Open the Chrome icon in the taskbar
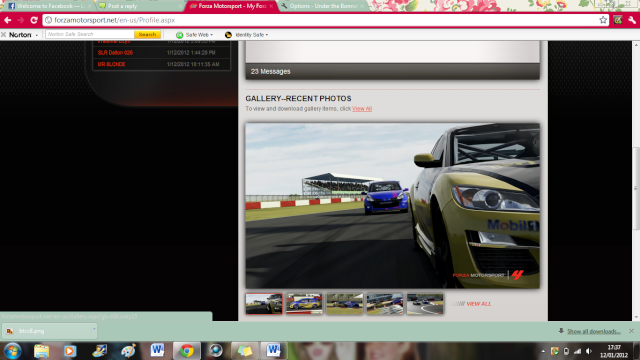The image size is (640, 360). tap(187, 351)
